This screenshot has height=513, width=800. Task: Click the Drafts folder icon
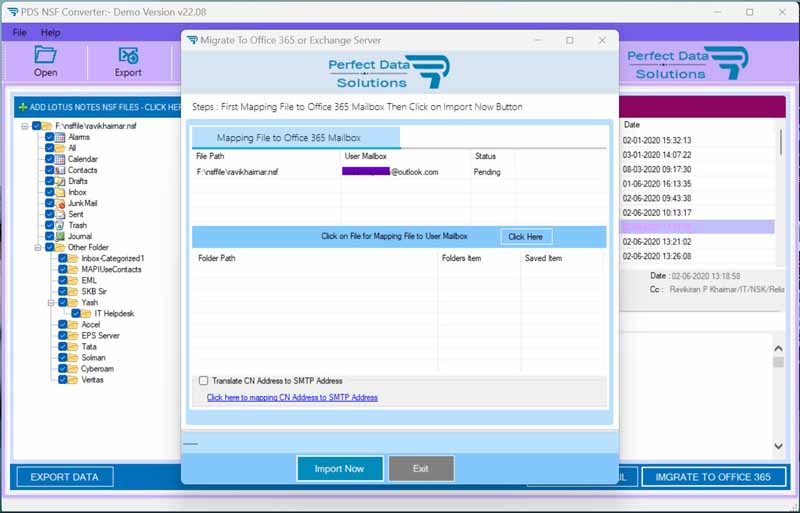point(60,181)
